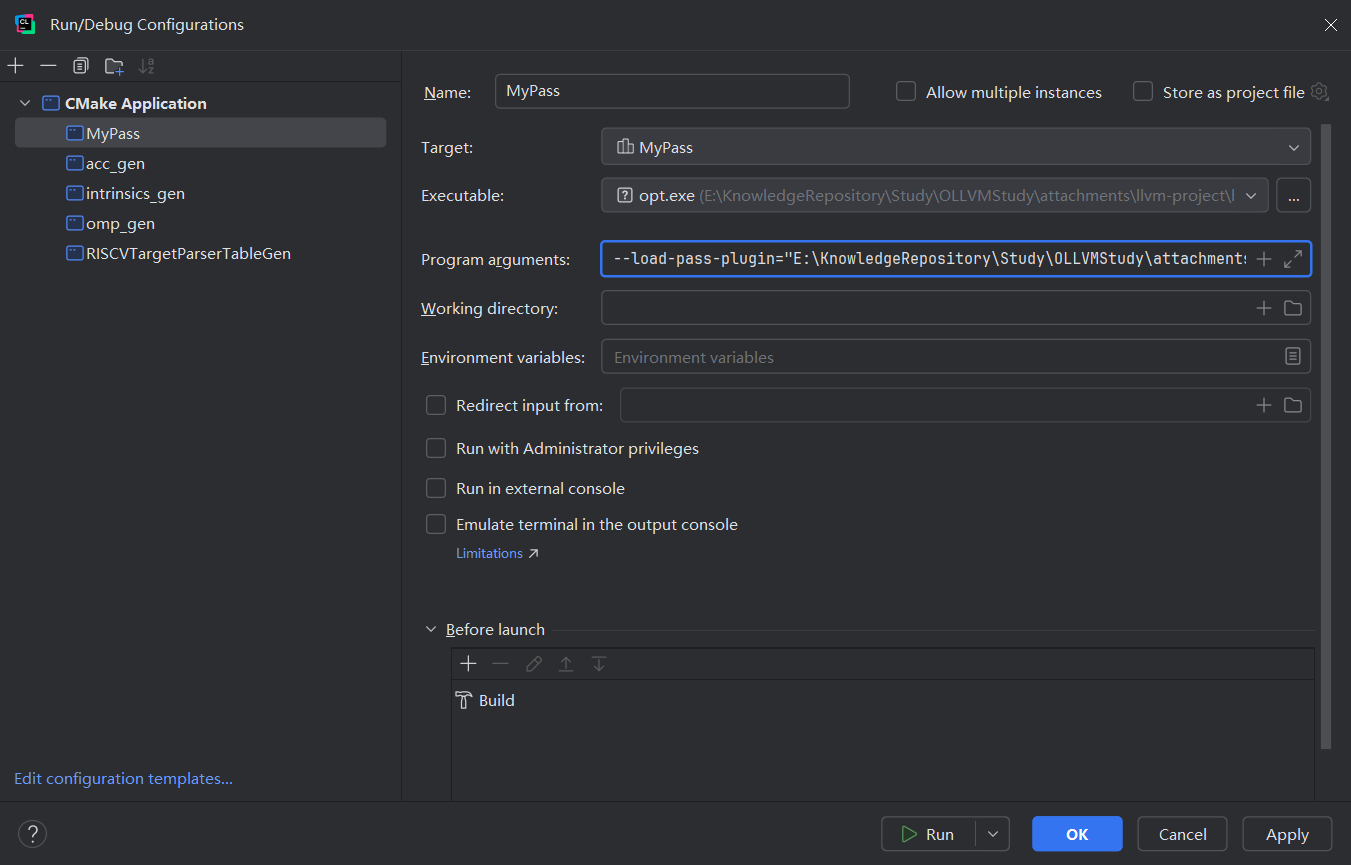Image resolution: width=1351 pixels, height=865 pixels.
Task: Select the acc_gen configuration
Action: point(115,163)
